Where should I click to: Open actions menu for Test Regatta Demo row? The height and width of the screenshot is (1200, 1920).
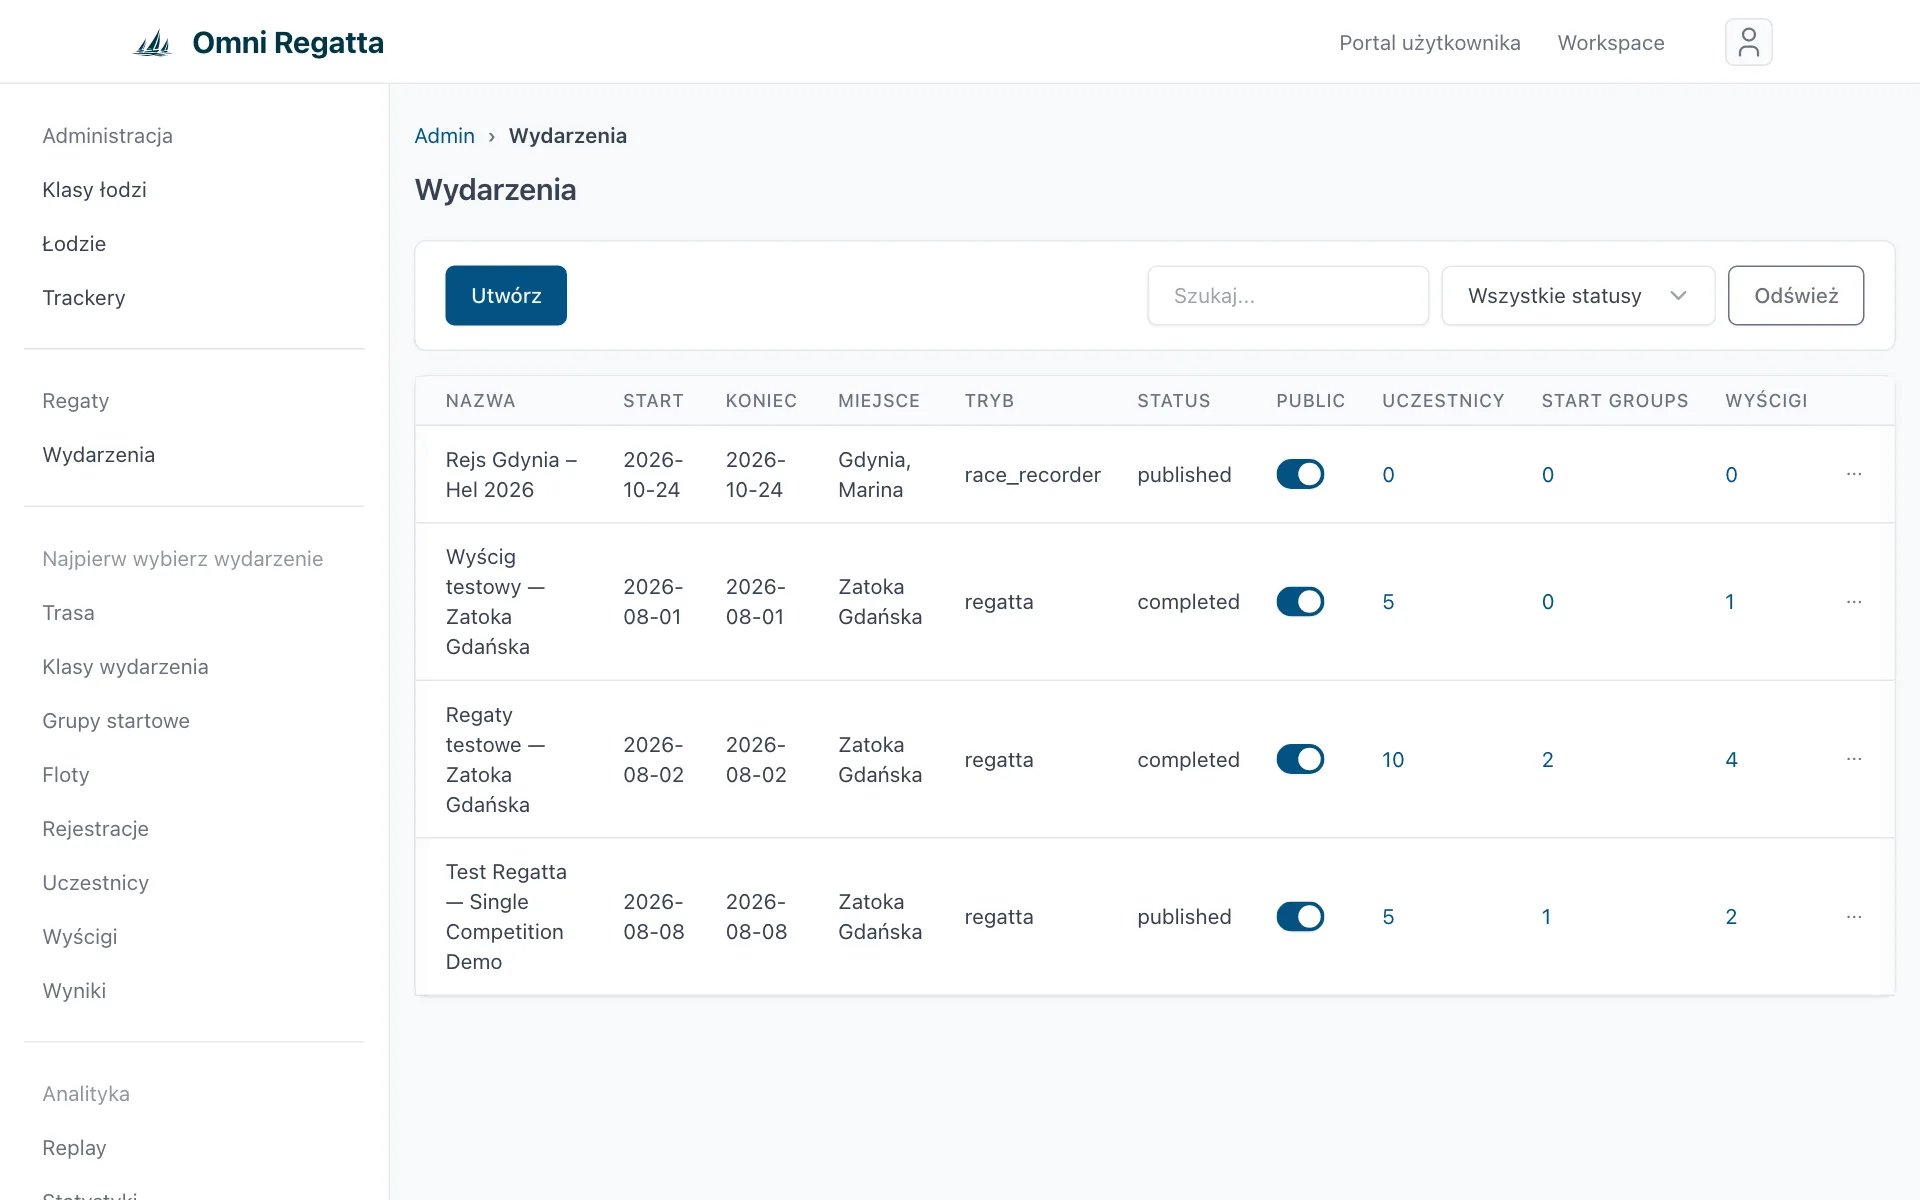1854,917
